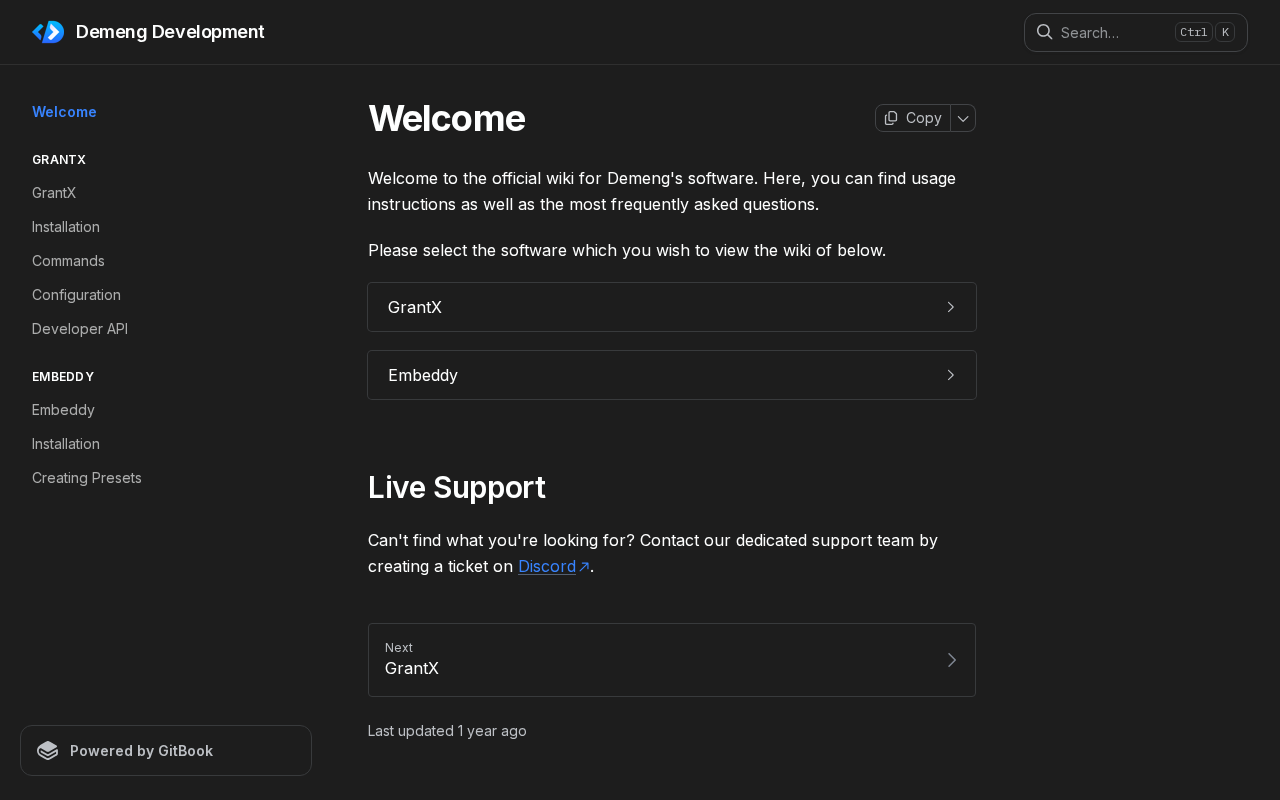Click the search magnifier icon

click(x=1044, y=32)
